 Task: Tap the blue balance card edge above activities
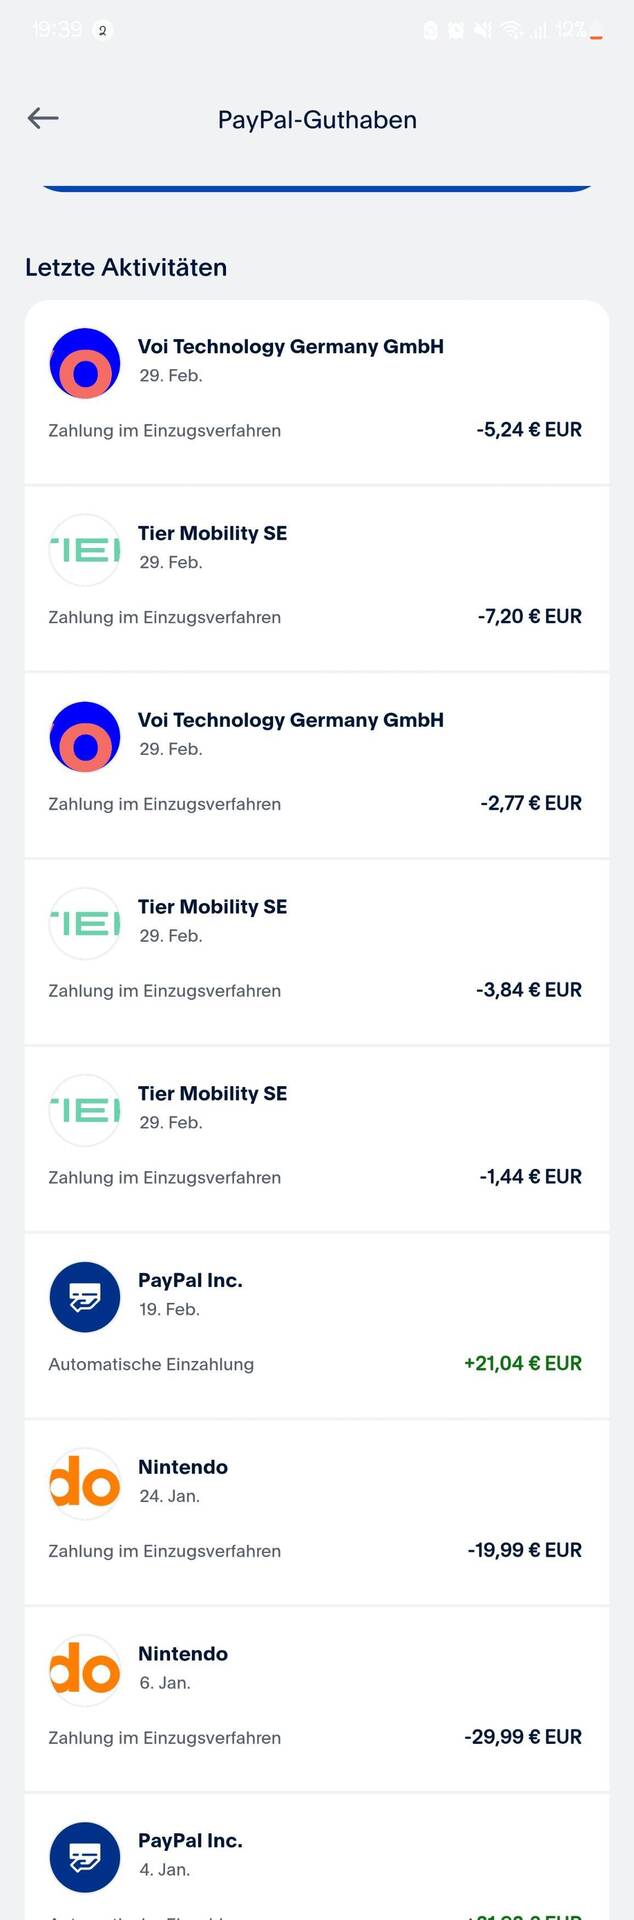[x=317, y=187]
